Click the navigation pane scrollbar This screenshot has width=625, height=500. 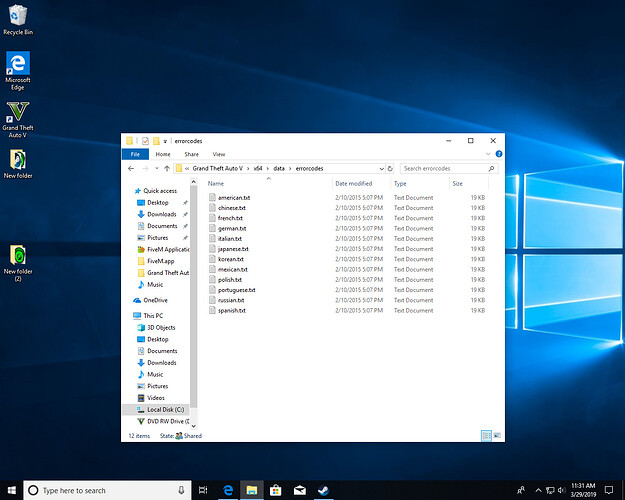pos(194,296)
